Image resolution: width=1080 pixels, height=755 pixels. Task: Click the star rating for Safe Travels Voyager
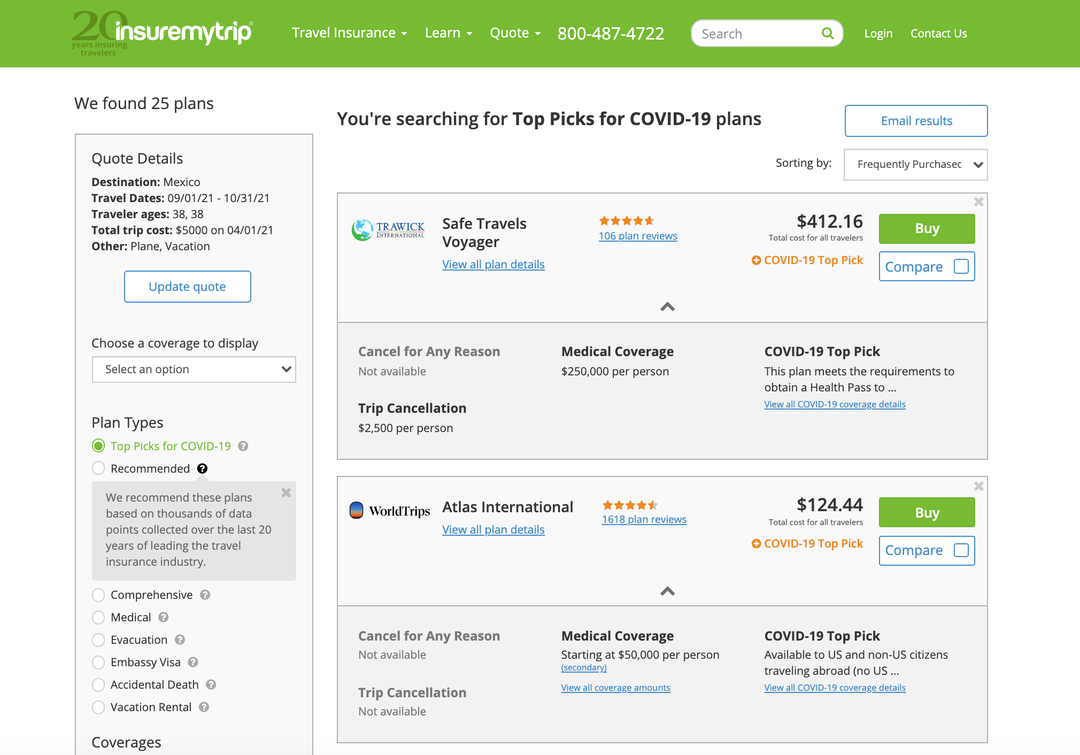pos(626,220)
